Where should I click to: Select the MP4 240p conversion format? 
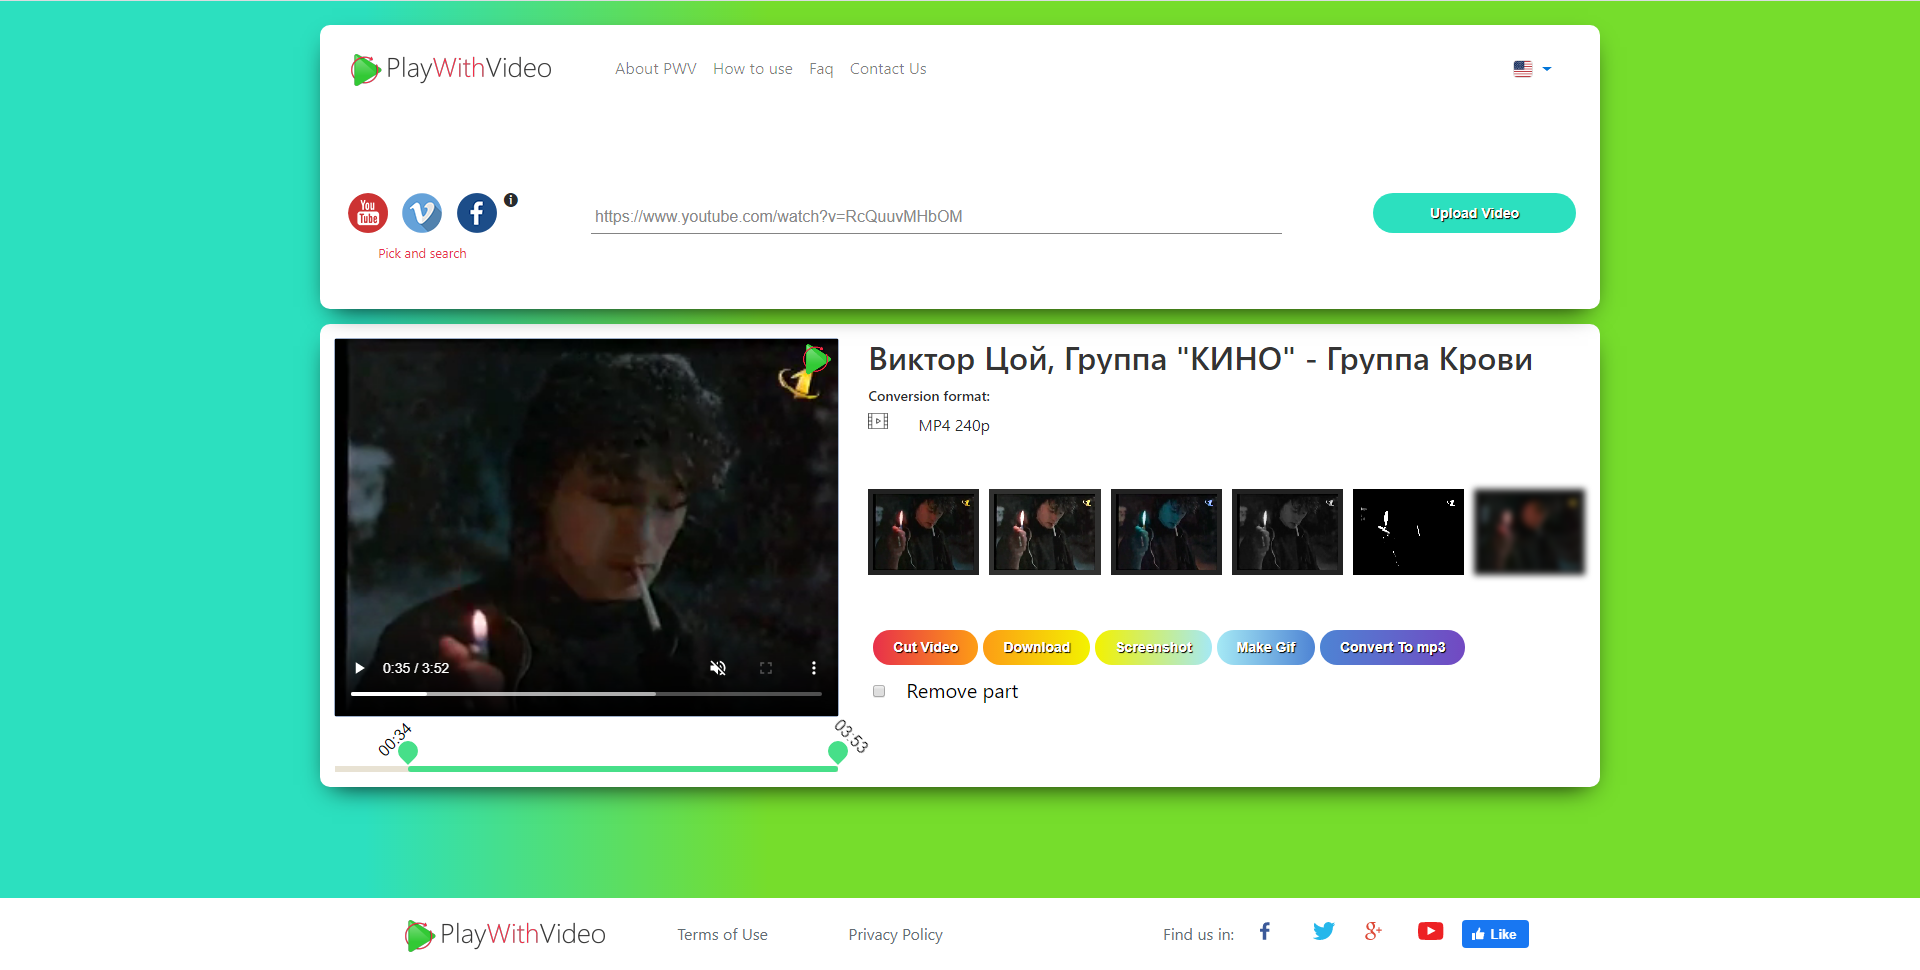(x=954, y=426)
